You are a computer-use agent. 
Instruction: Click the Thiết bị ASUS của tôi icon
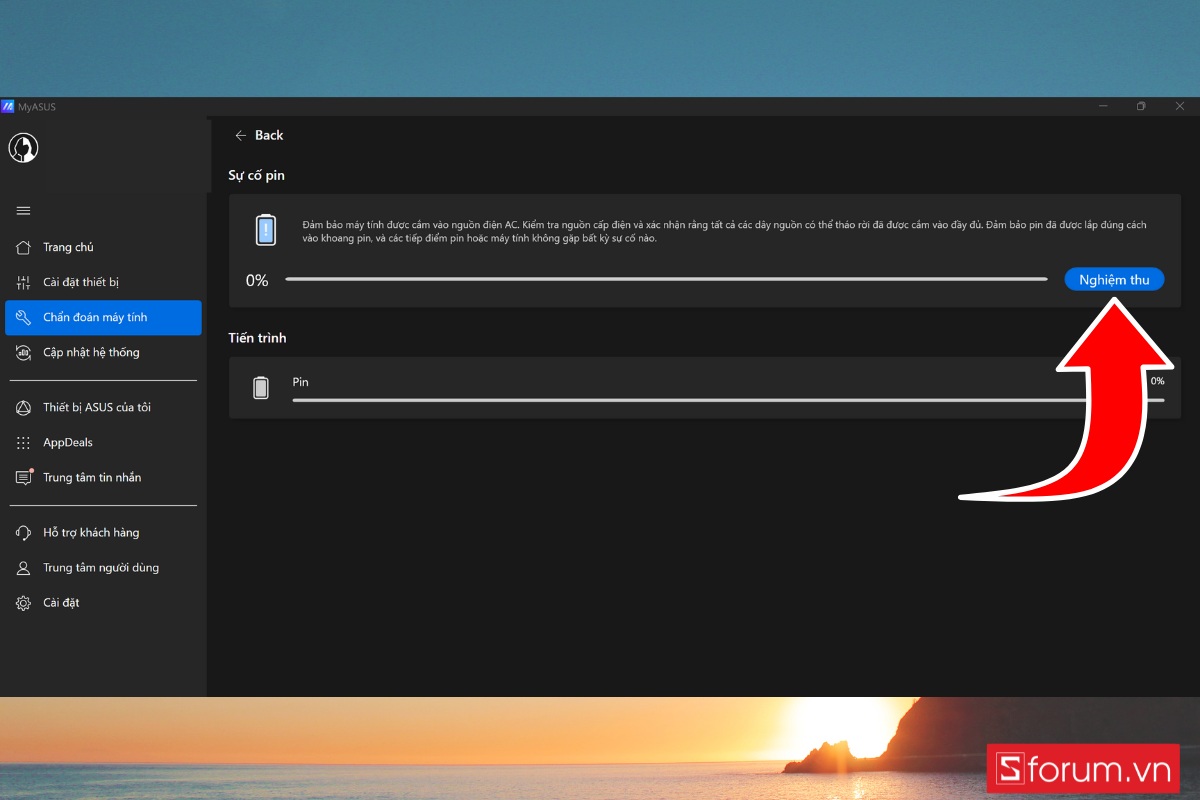23,407
